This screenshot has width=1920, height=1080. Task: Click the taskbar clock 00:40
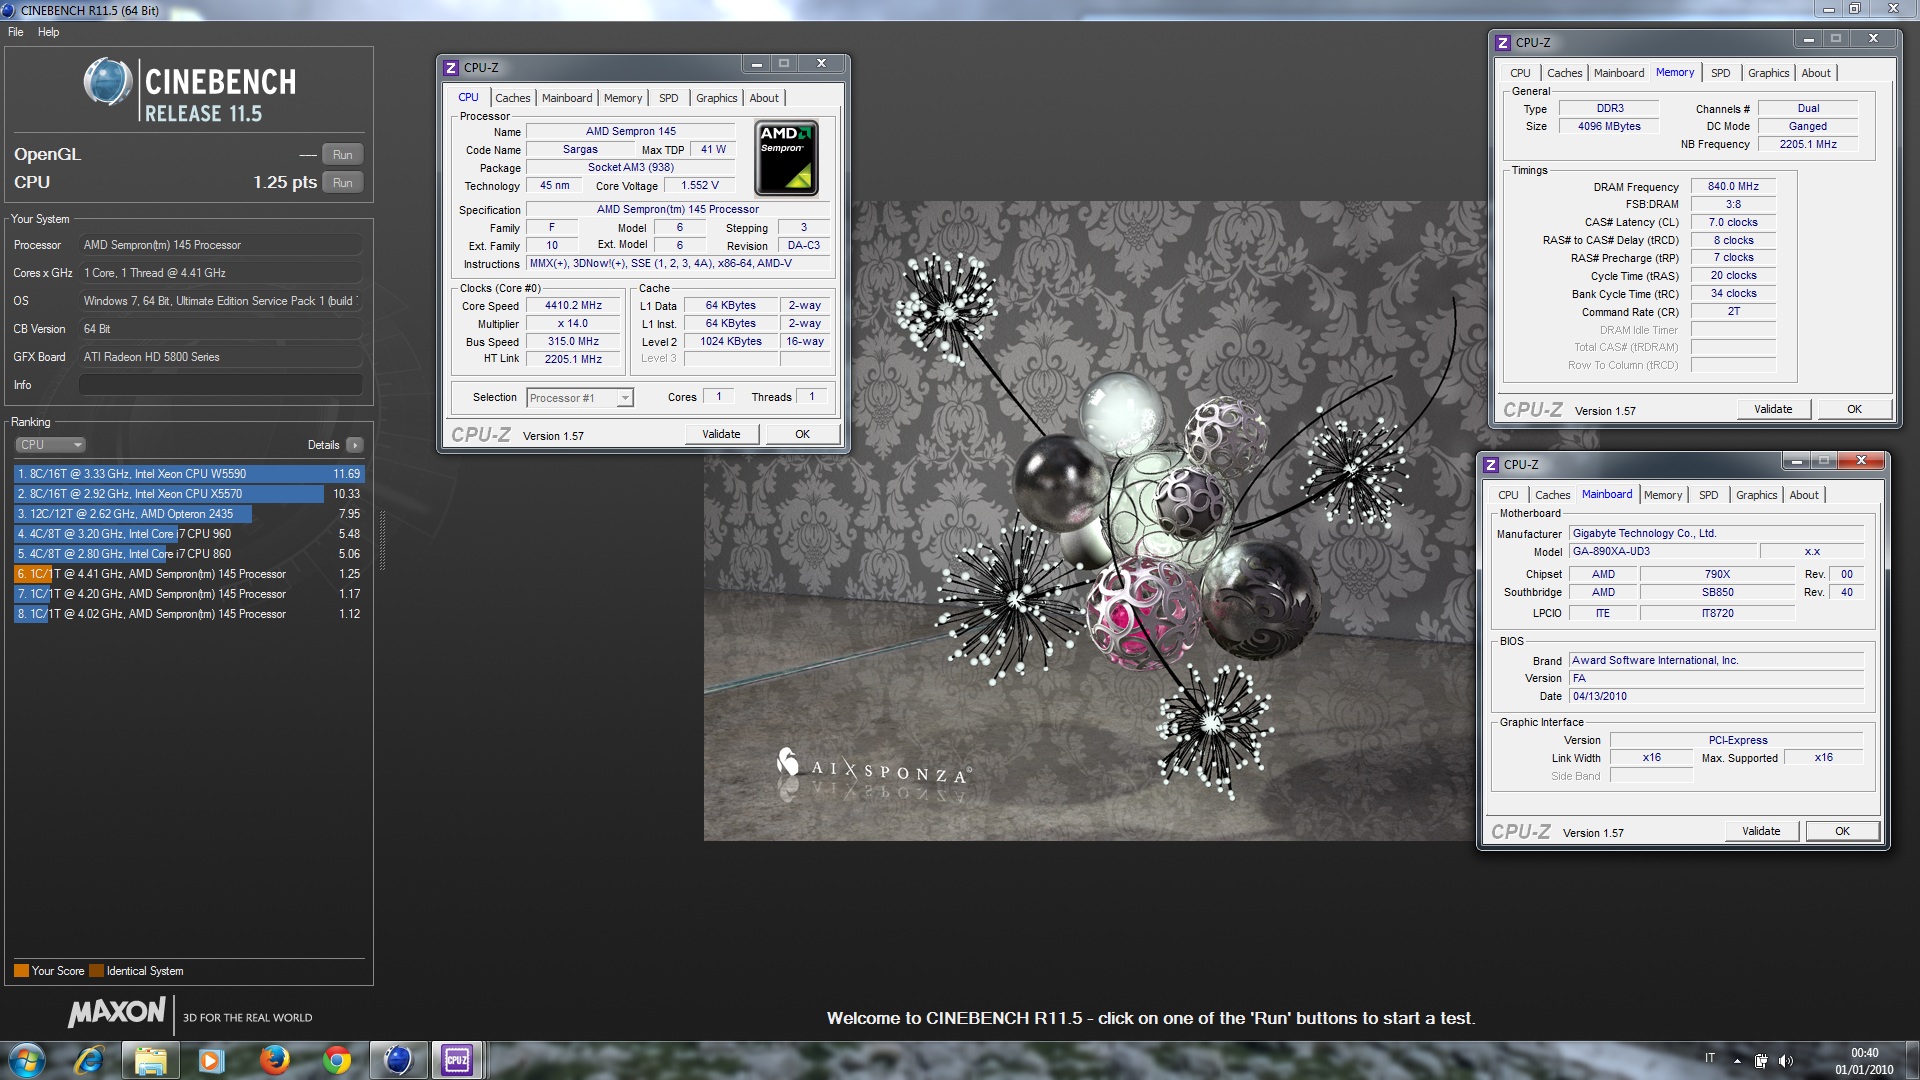click(x=1864, y=1053)
